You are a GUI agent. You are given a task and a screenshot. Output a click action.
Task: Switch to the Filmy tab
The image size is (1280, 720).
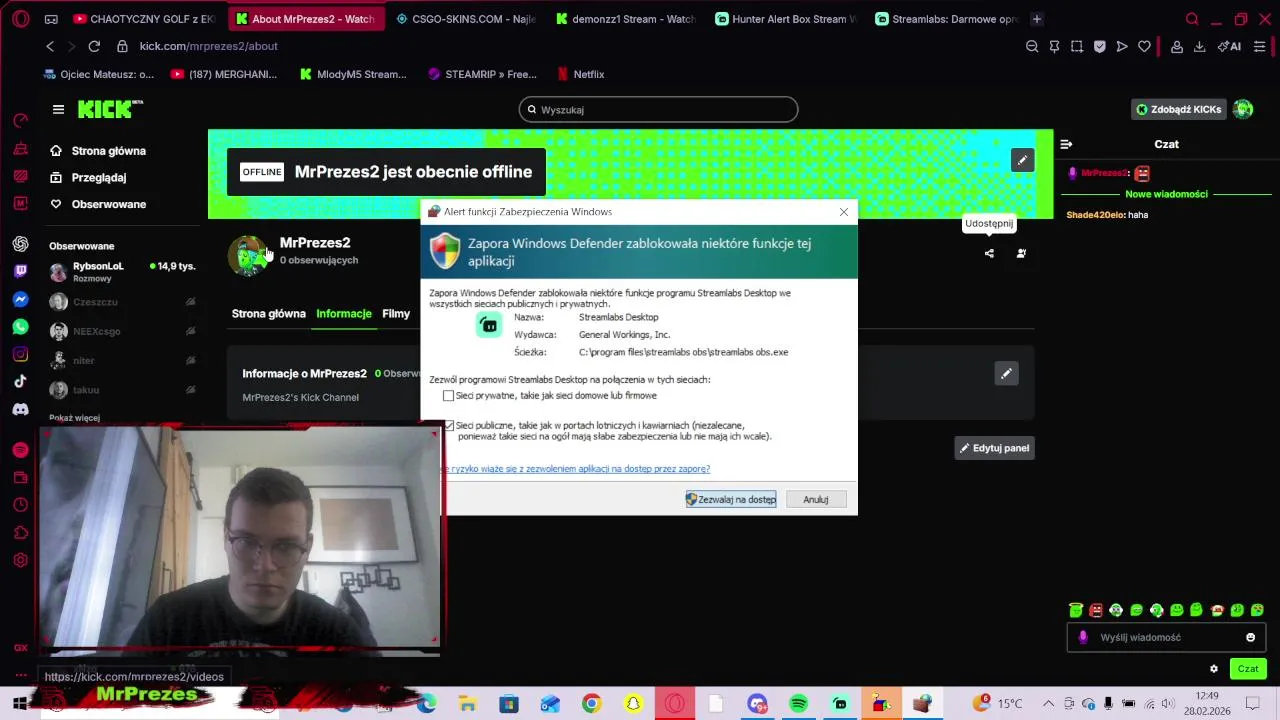[396, 314]
